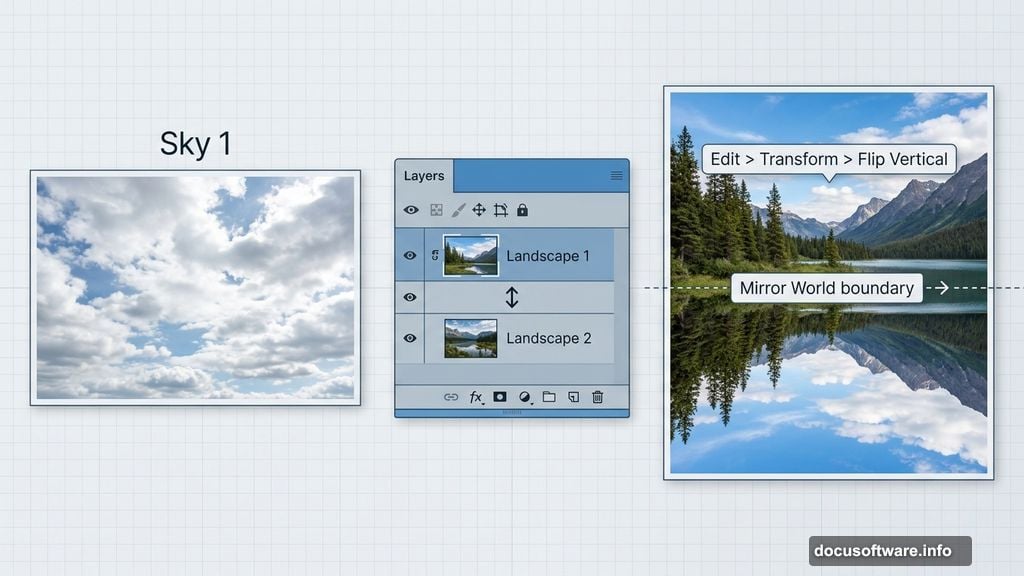Image resolution: width=1024 pixels, height=576 pixels.
Task: Select the link layers icon
Action: (451, 397)
